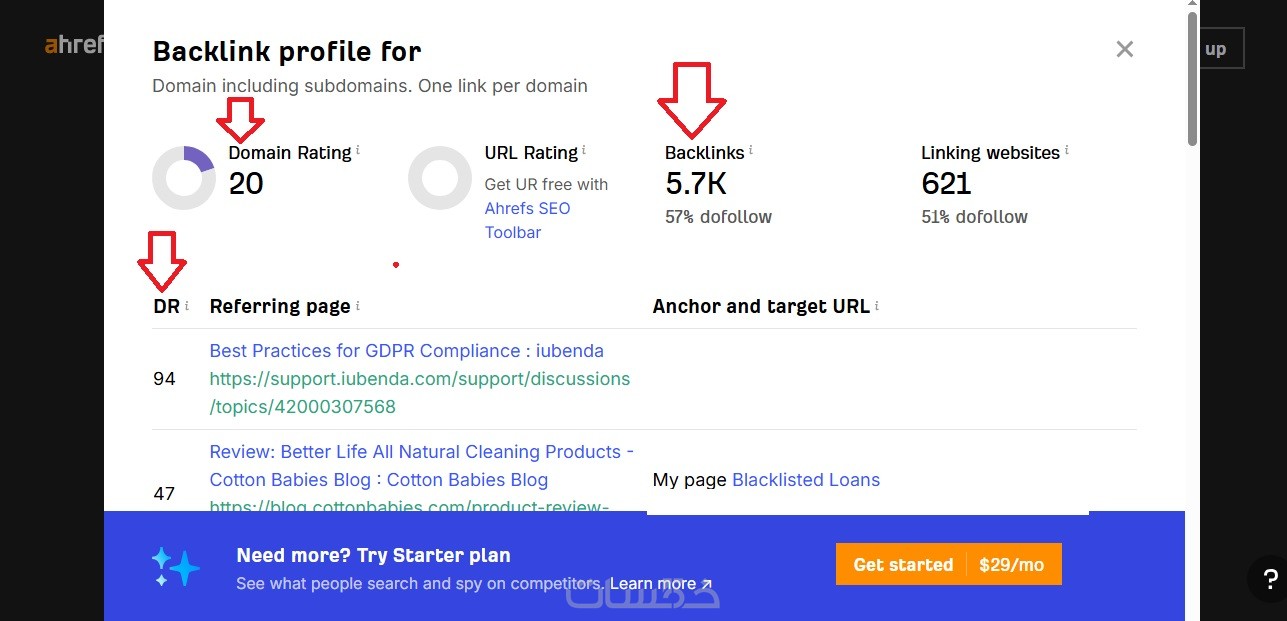The width and height of the screenshot is (1287, 621).
Task: Click the URL Rating donut chart
Action: [x=440, y=178]
